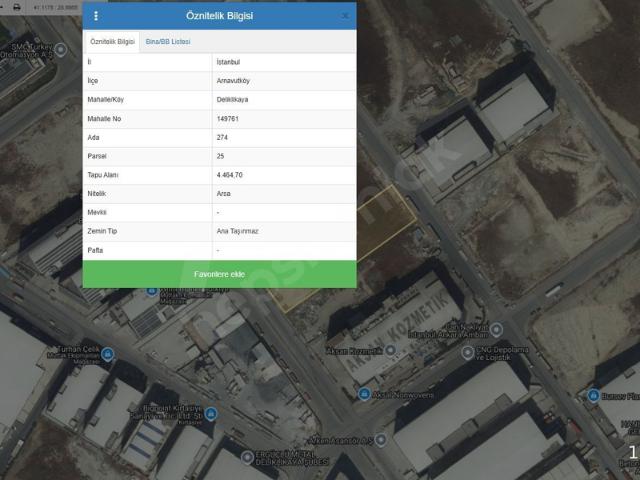This screenshot has height=480, width=640.
Task: Click the Aksan Kozmetik map label text
Action: pos(354,351)
